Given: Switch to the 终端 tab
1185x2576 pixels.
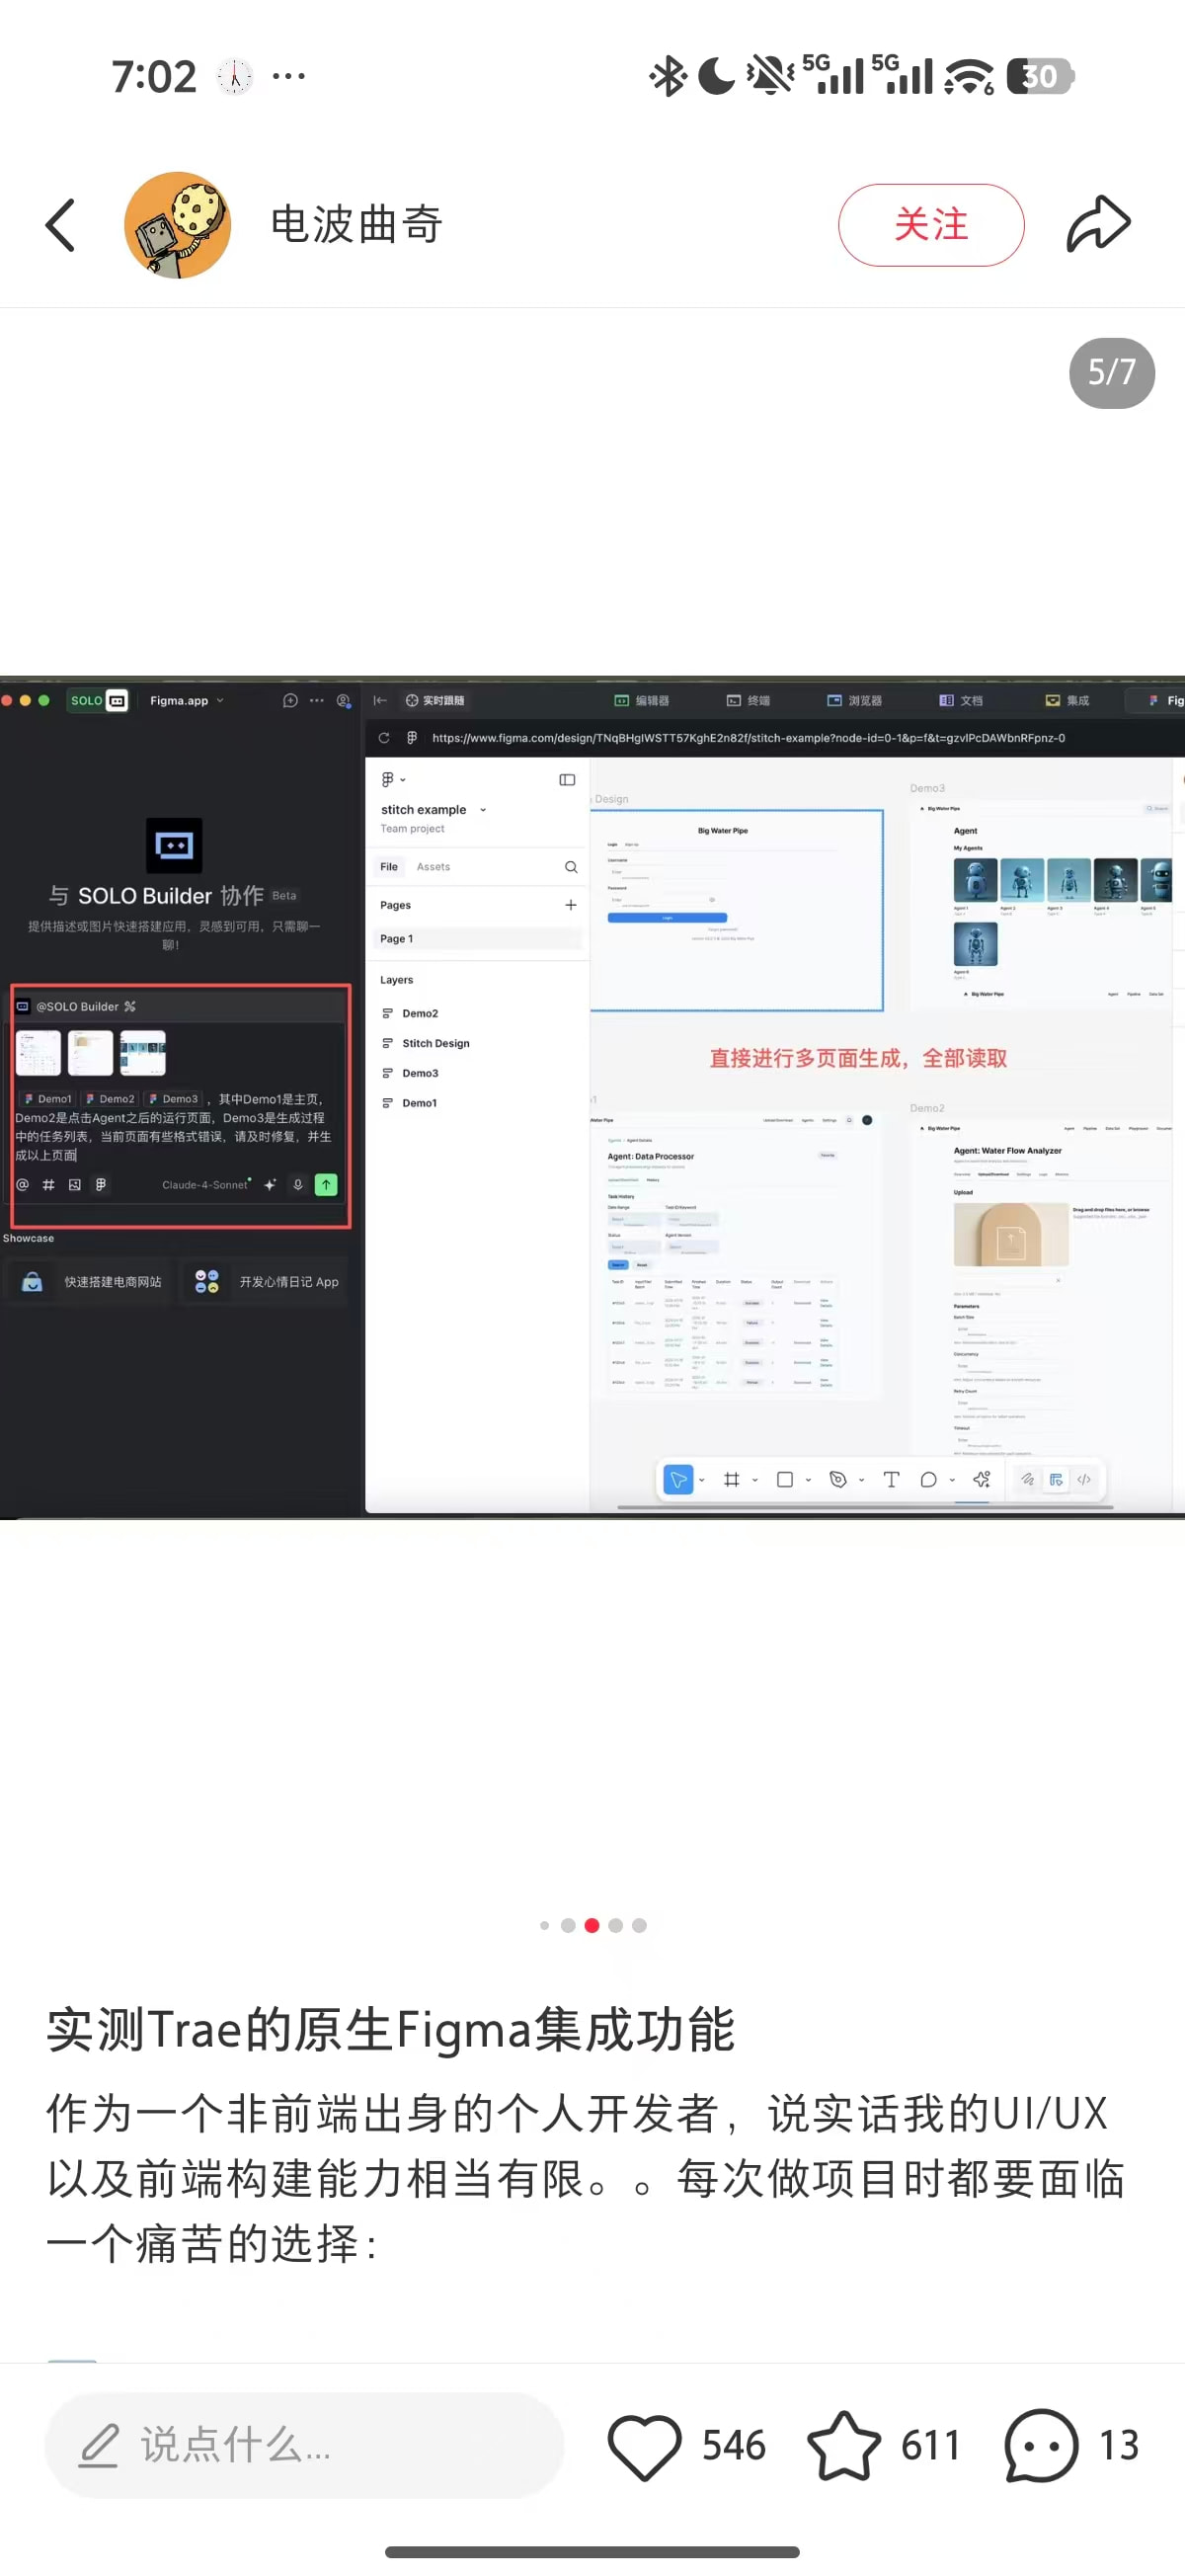Looking at the screenshot, I should (x=748, y=701).
